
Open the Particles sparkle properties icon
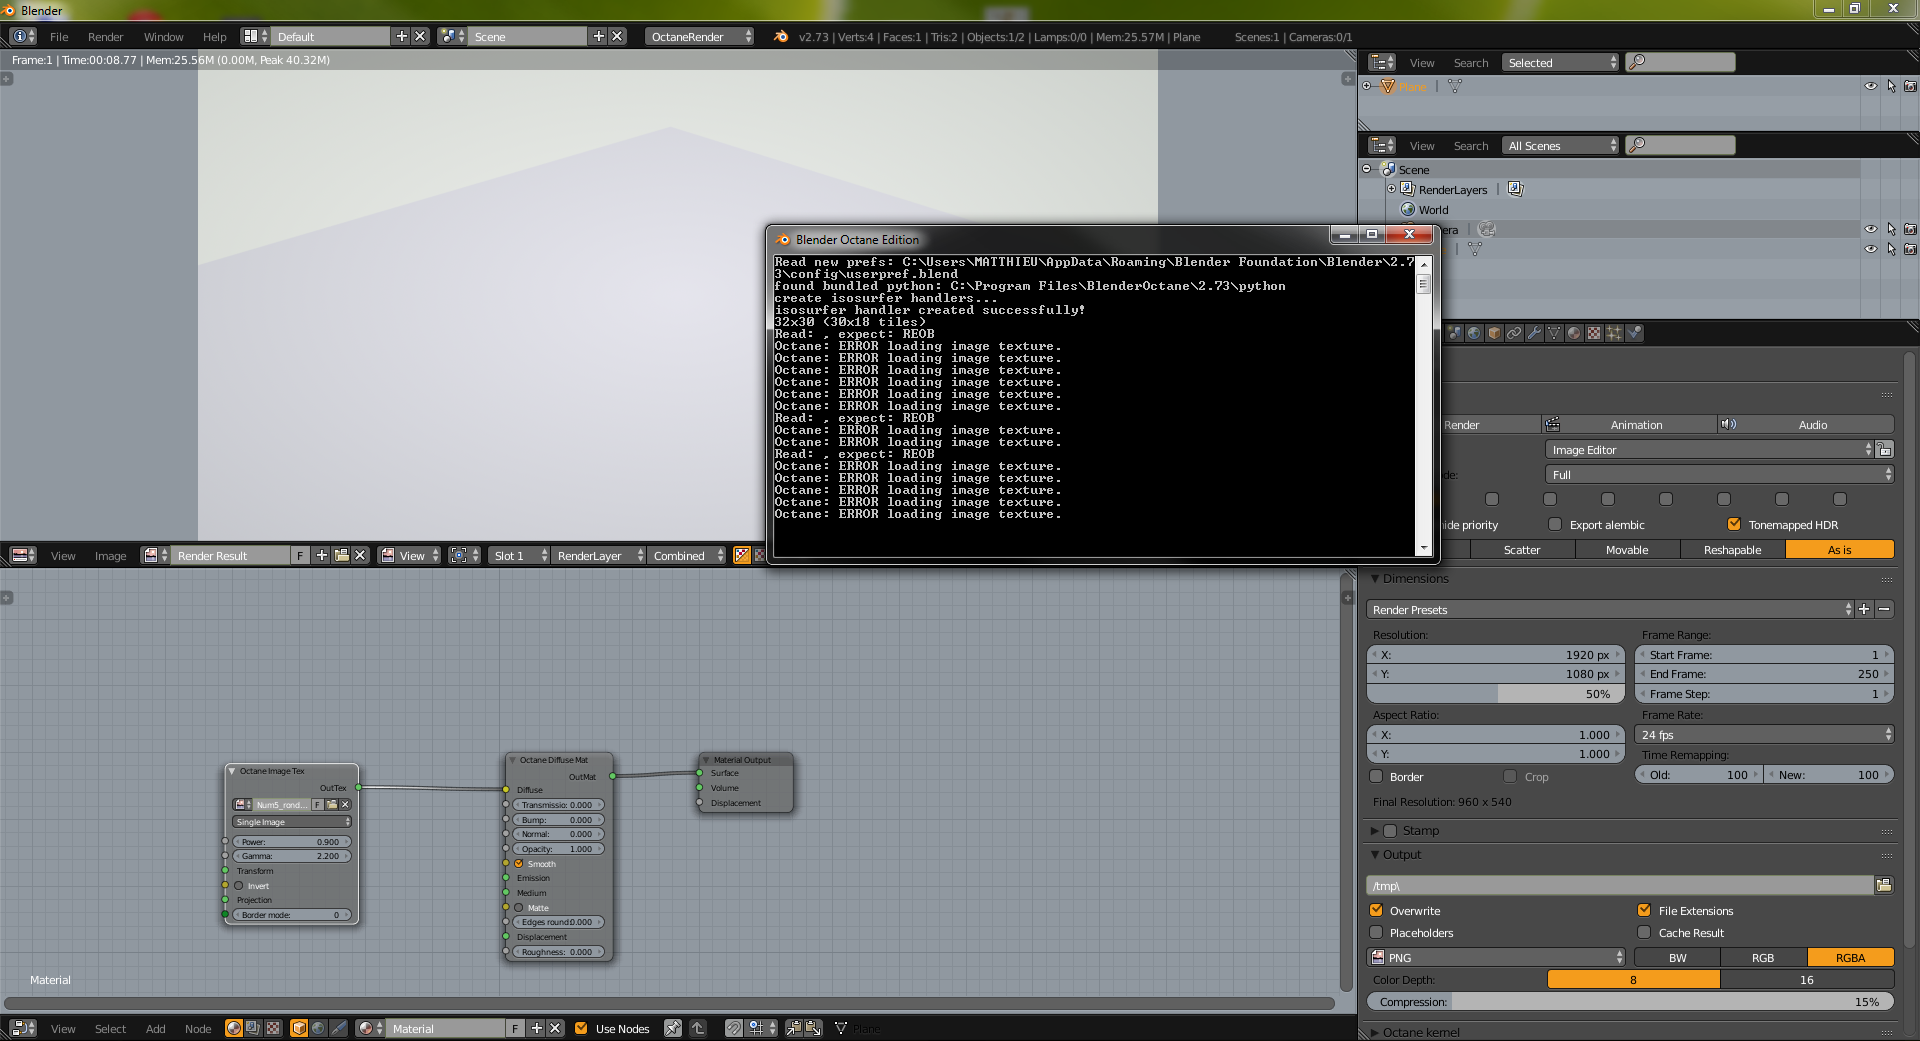pos(1614,333)
